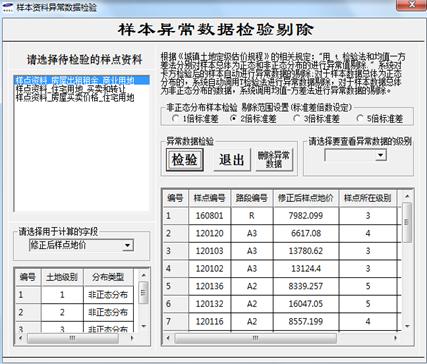Viewport: 427px width, 364px height.
Task: Click the 土地级别 column header
Action: coord(62,277)
